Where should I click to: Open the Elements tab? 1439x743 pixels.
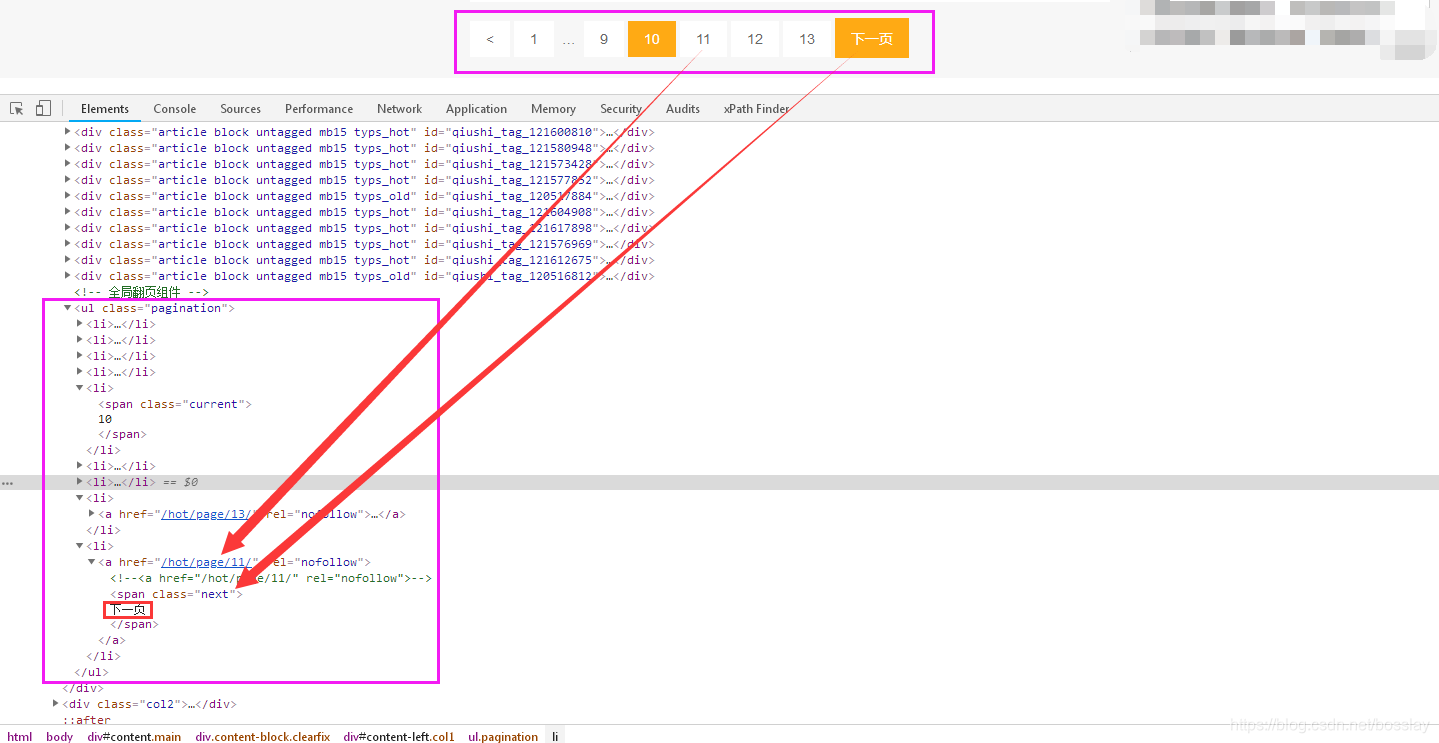click(x=105, y=109)
